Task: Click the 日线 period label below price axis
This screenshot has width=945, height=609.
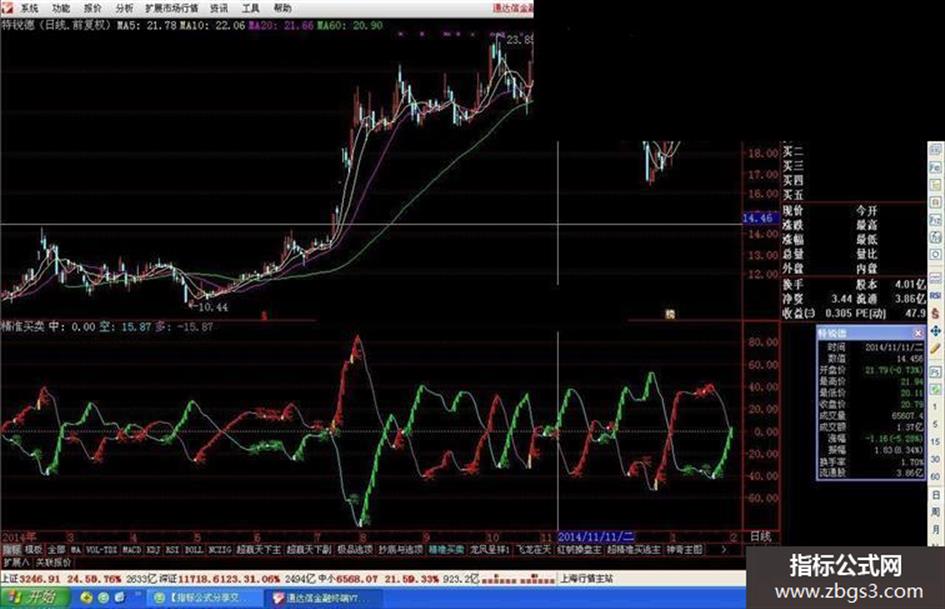Action: tap(761, 536)
